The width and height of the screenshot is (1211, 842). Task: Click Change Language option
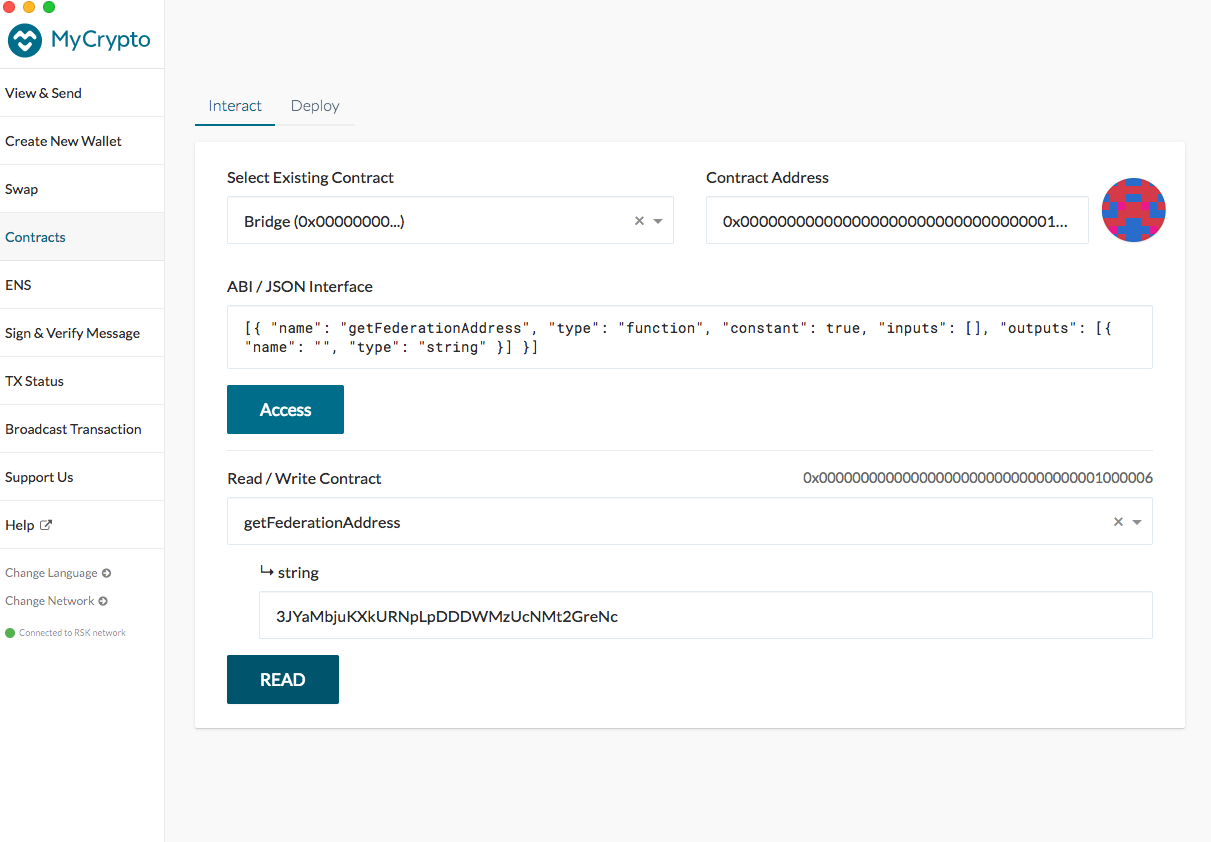click(58, 573)
